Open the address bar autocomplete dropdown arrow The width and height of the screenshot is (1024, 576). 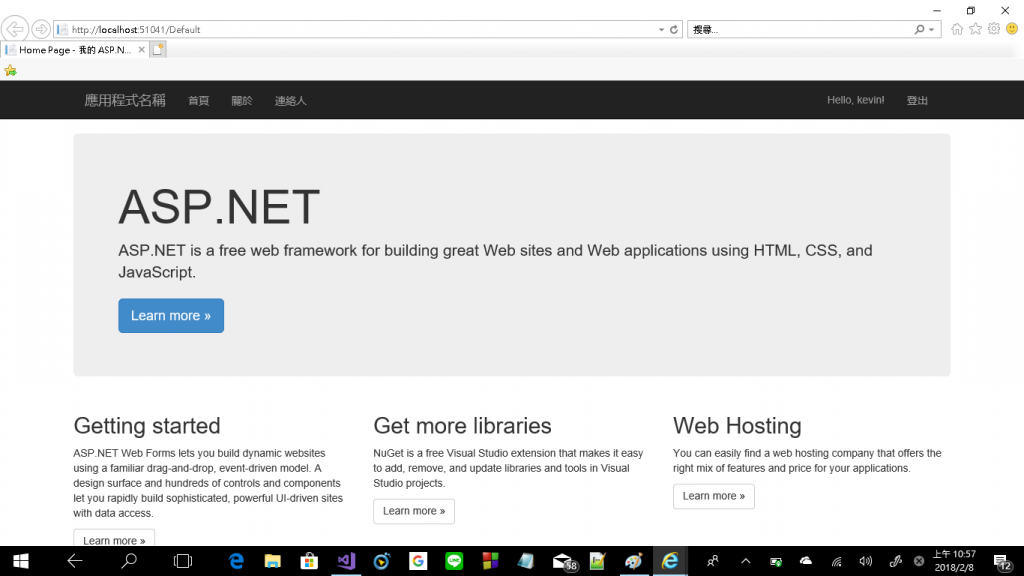[x=661, y=29]
